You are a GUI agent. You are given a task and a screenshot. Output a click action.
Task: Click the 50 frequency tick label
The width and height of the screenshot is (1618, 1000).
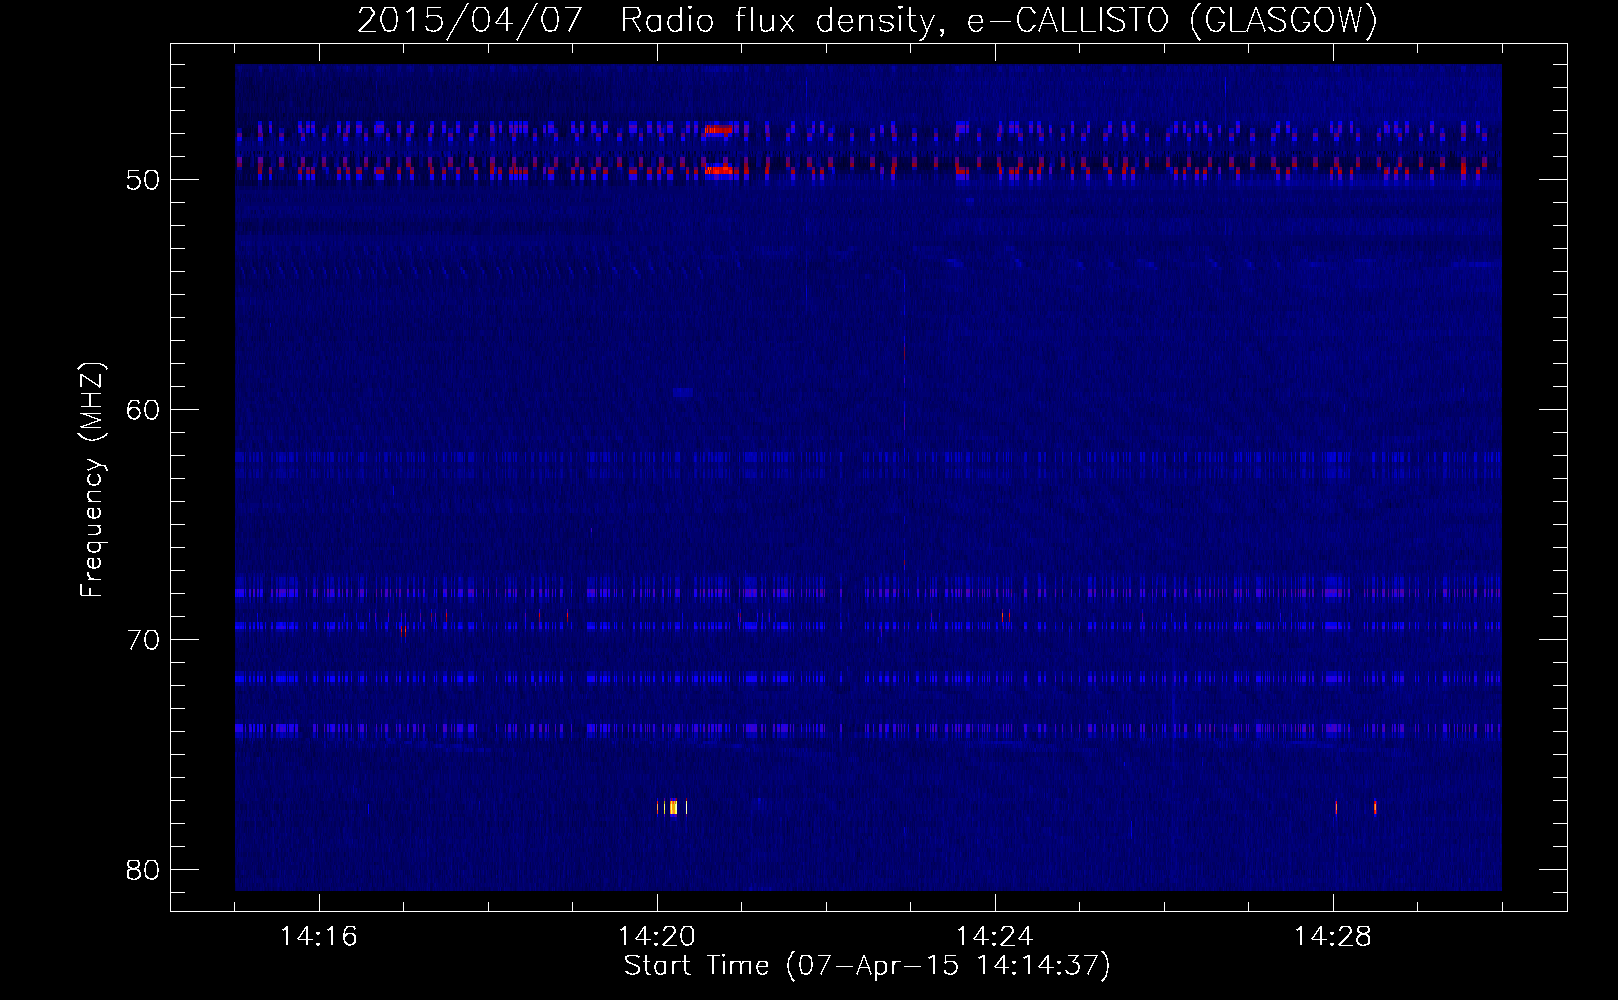tap(143, 180)
